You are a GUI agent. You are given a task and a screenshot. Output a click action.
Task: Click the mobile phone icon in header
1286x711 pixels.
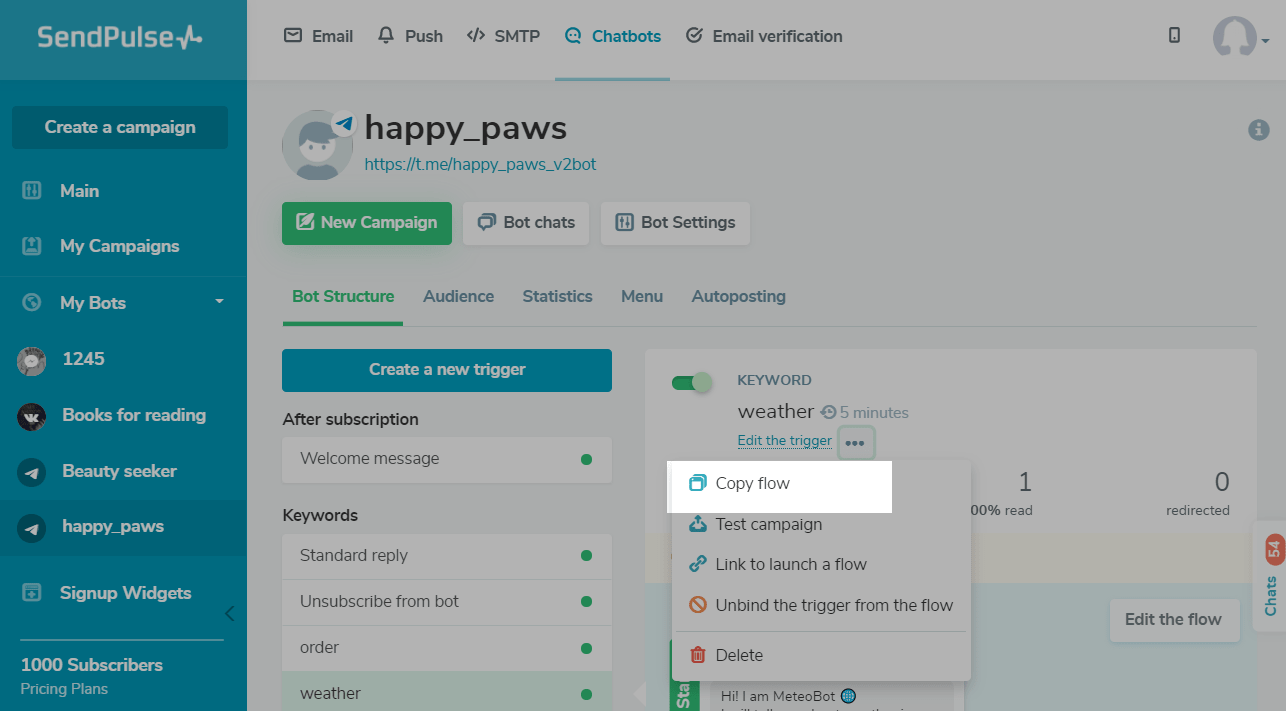(1174, 35)
